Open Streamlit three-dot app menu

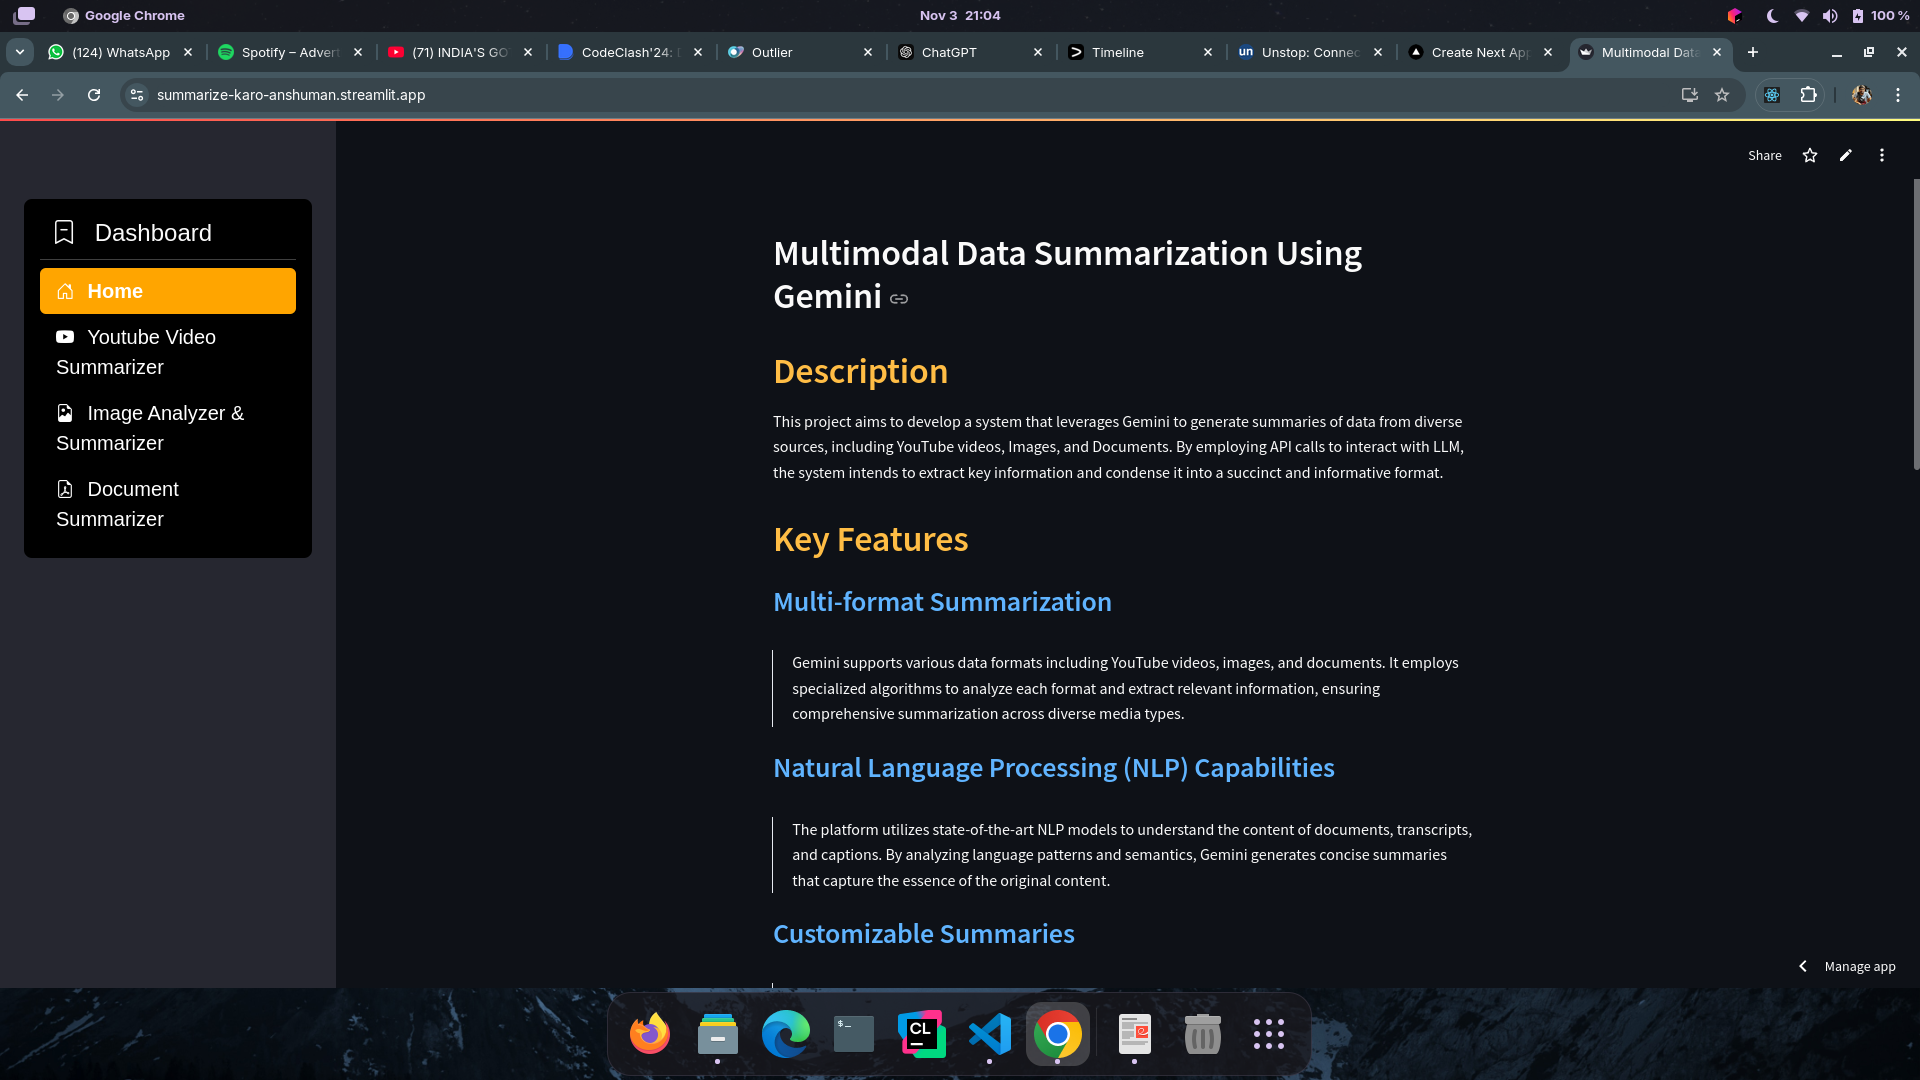tap(1881, 155)
